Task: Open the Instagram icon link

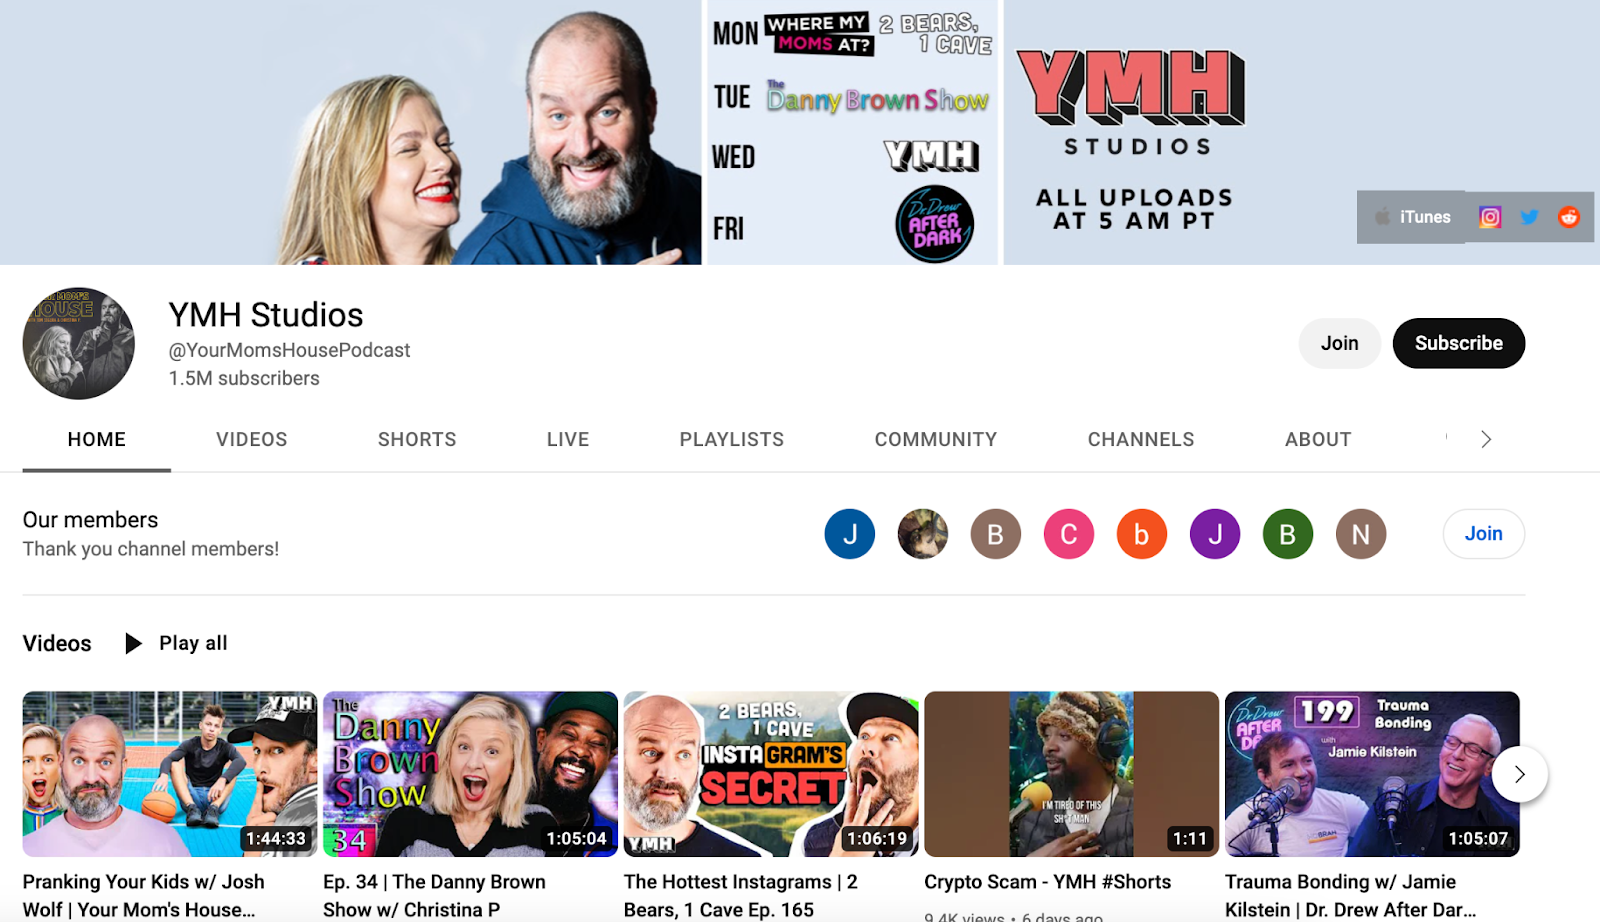Action: tap(1490, 217)
